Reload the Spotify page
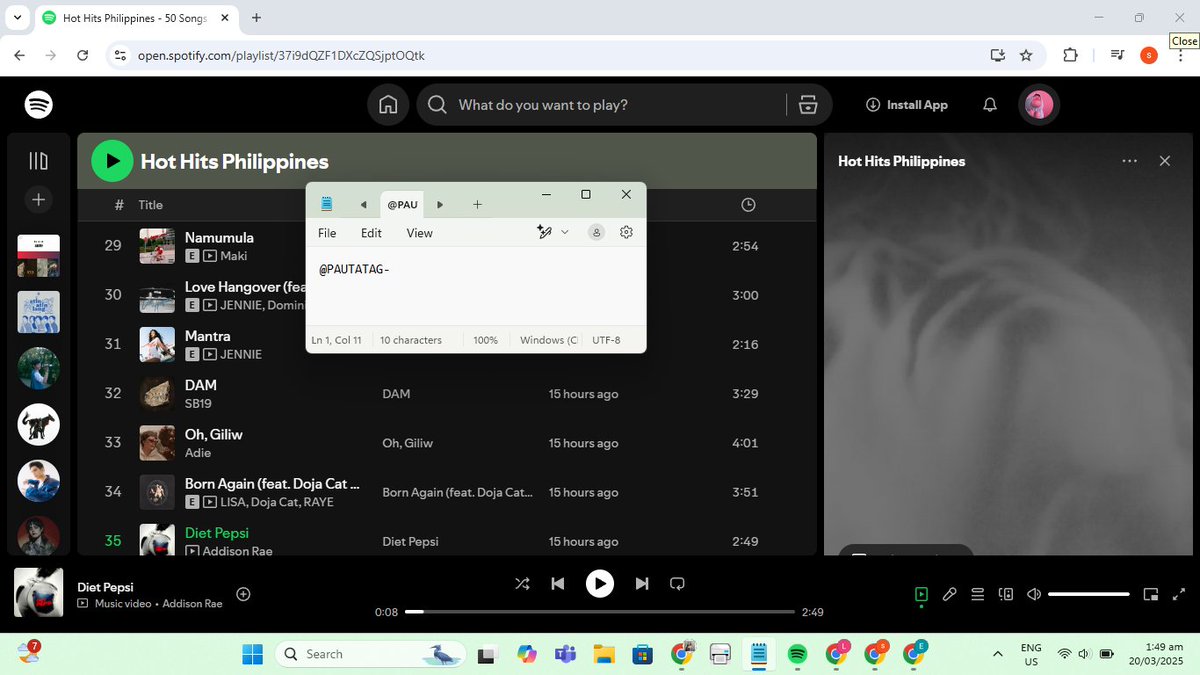 [83, 55]
